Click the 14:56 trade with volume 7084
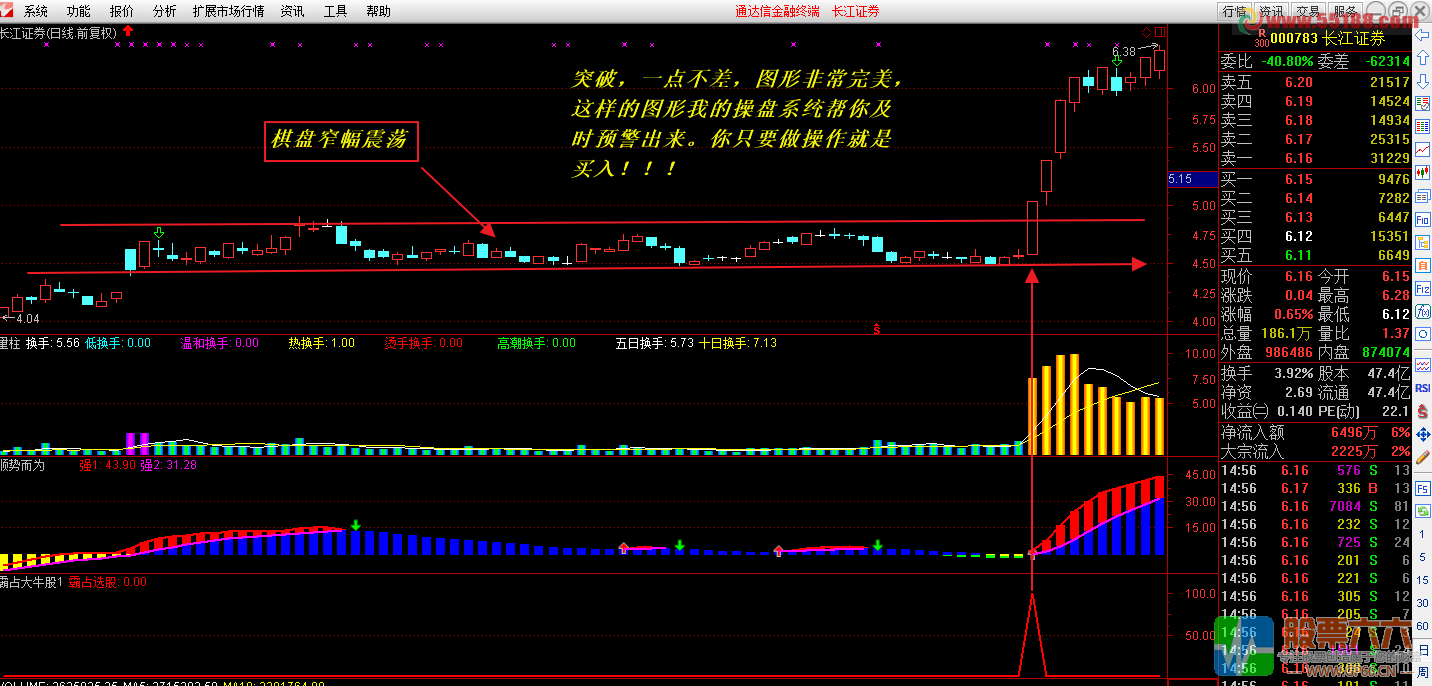1432x686 pixels. coord(1315,506)
